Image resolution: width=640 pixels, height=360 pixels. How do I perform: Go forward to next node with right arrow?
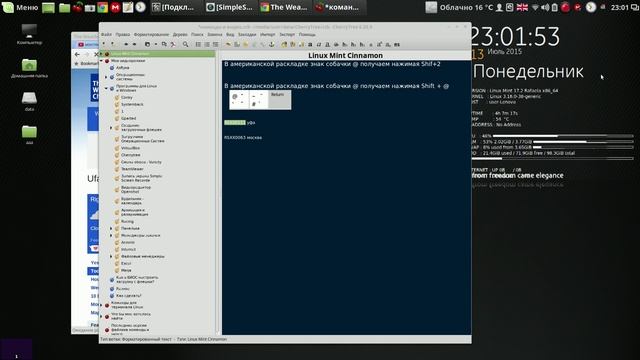134,44
